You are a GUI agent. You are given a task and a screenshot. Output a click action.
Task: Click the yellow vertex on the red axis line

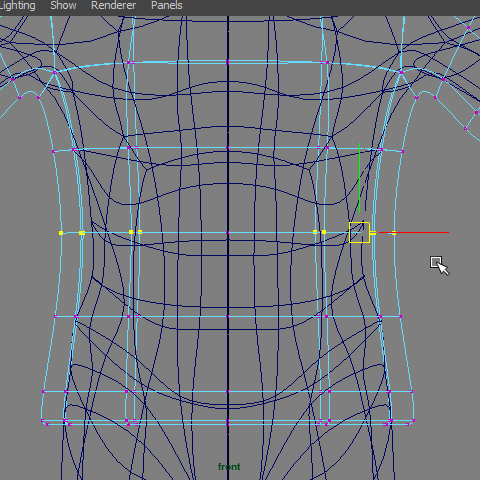394,233
